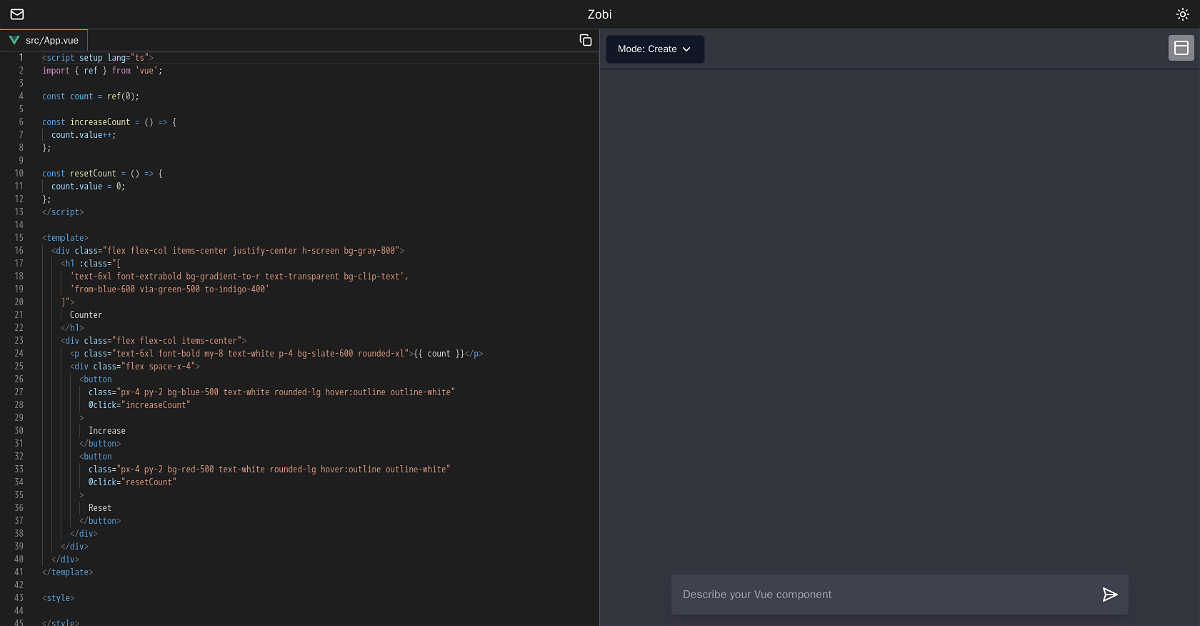Viewport: 1200px width, 626px height.
Task: Select the src/App.vue tab
Action: [52, 40]
